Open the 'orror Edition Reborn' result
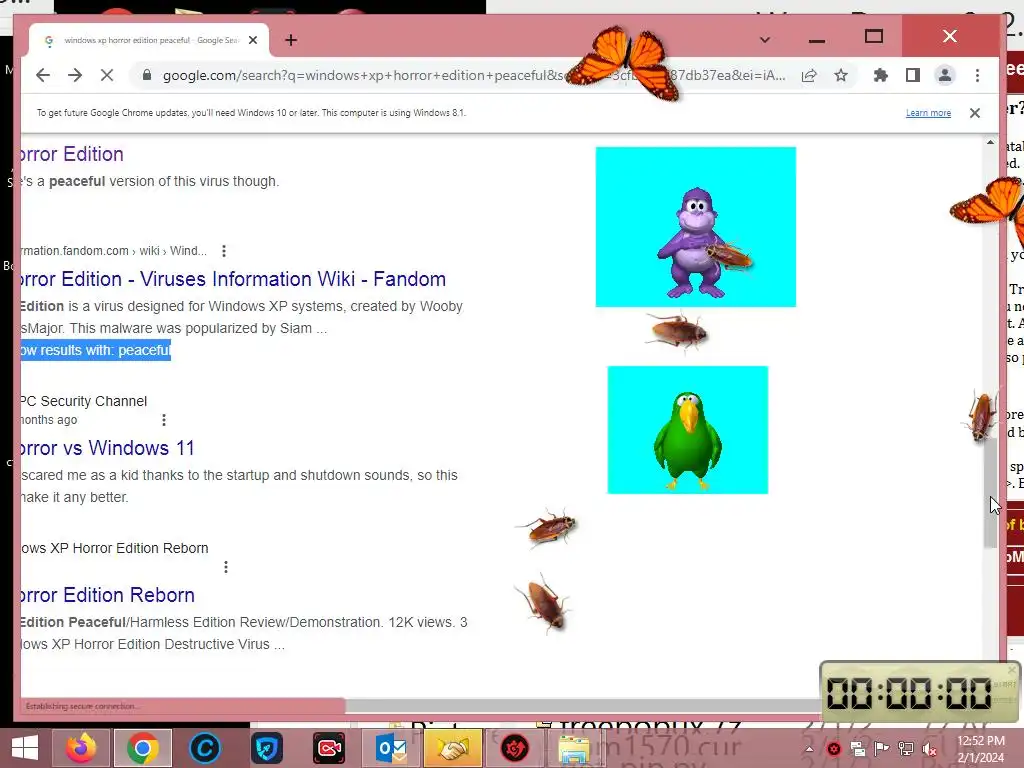 click(x=108, y=595)
